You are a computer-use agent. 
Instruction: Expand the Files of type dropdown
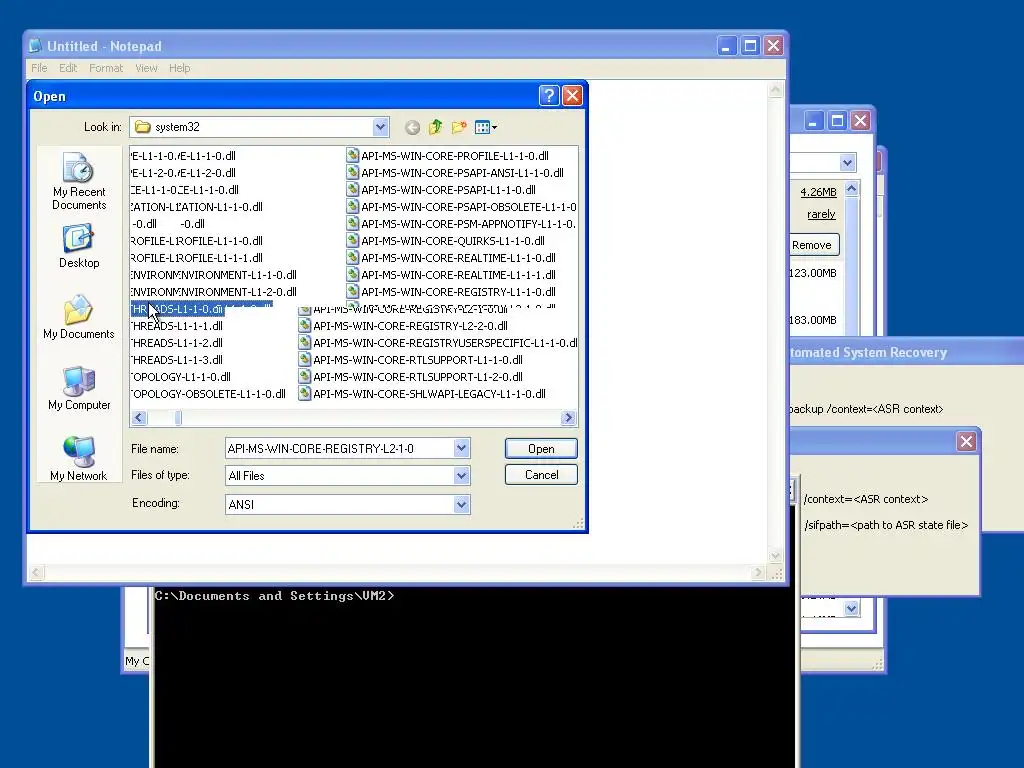(462, 475)
